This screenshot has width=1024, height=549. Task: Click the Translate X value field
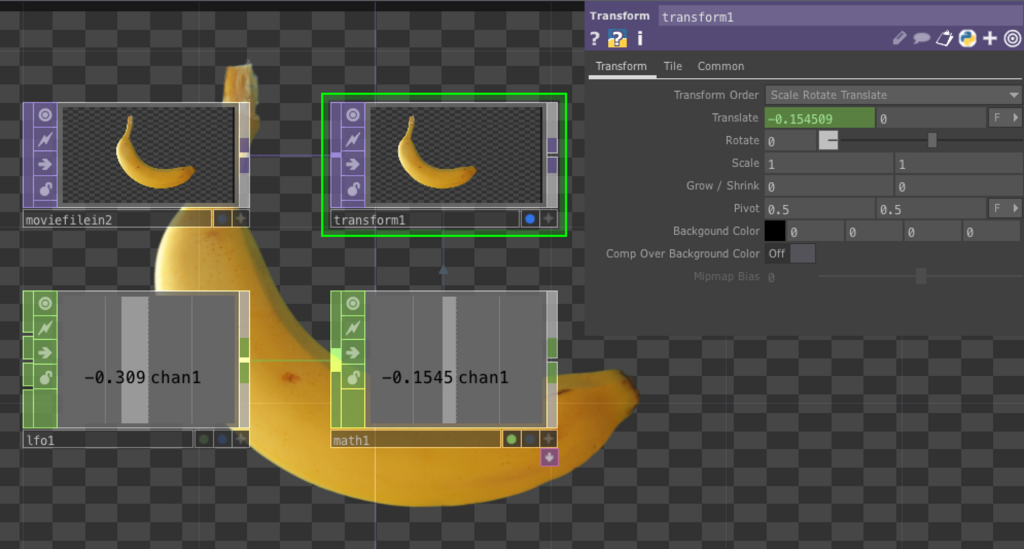(820, 118)
